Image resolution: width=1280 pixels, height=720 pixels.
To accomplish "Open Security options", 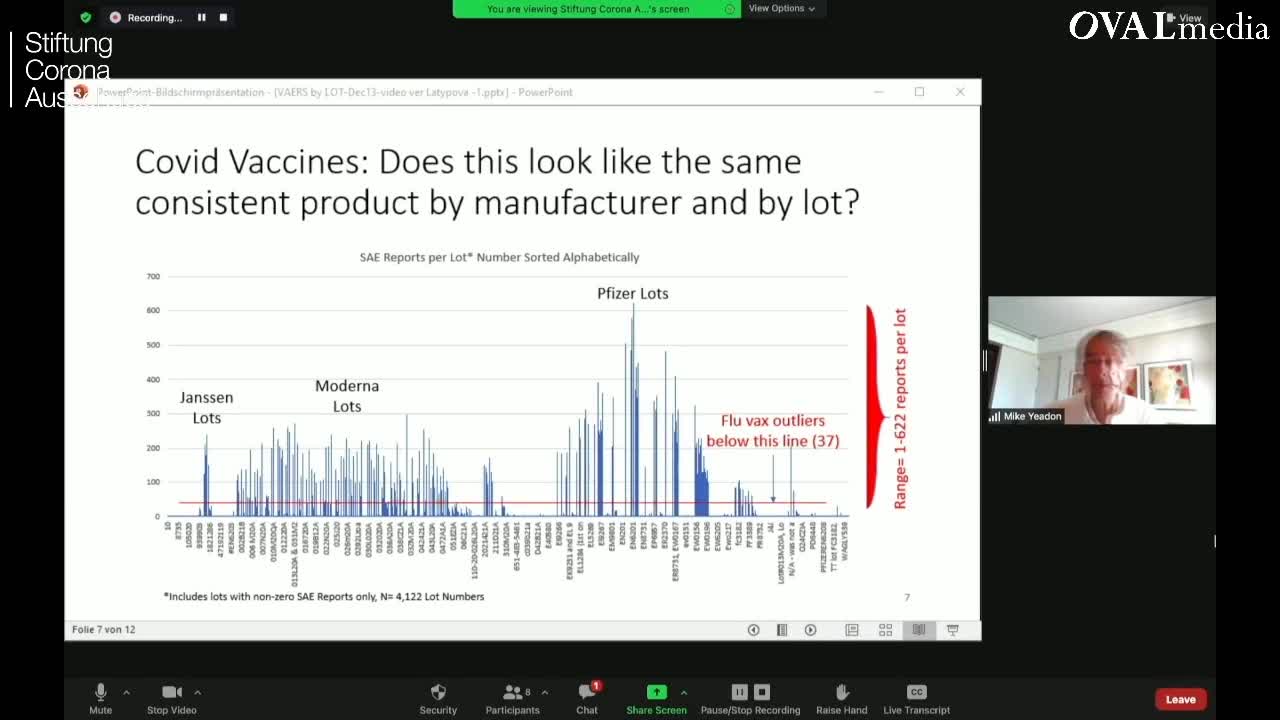I will click(438, 698).
